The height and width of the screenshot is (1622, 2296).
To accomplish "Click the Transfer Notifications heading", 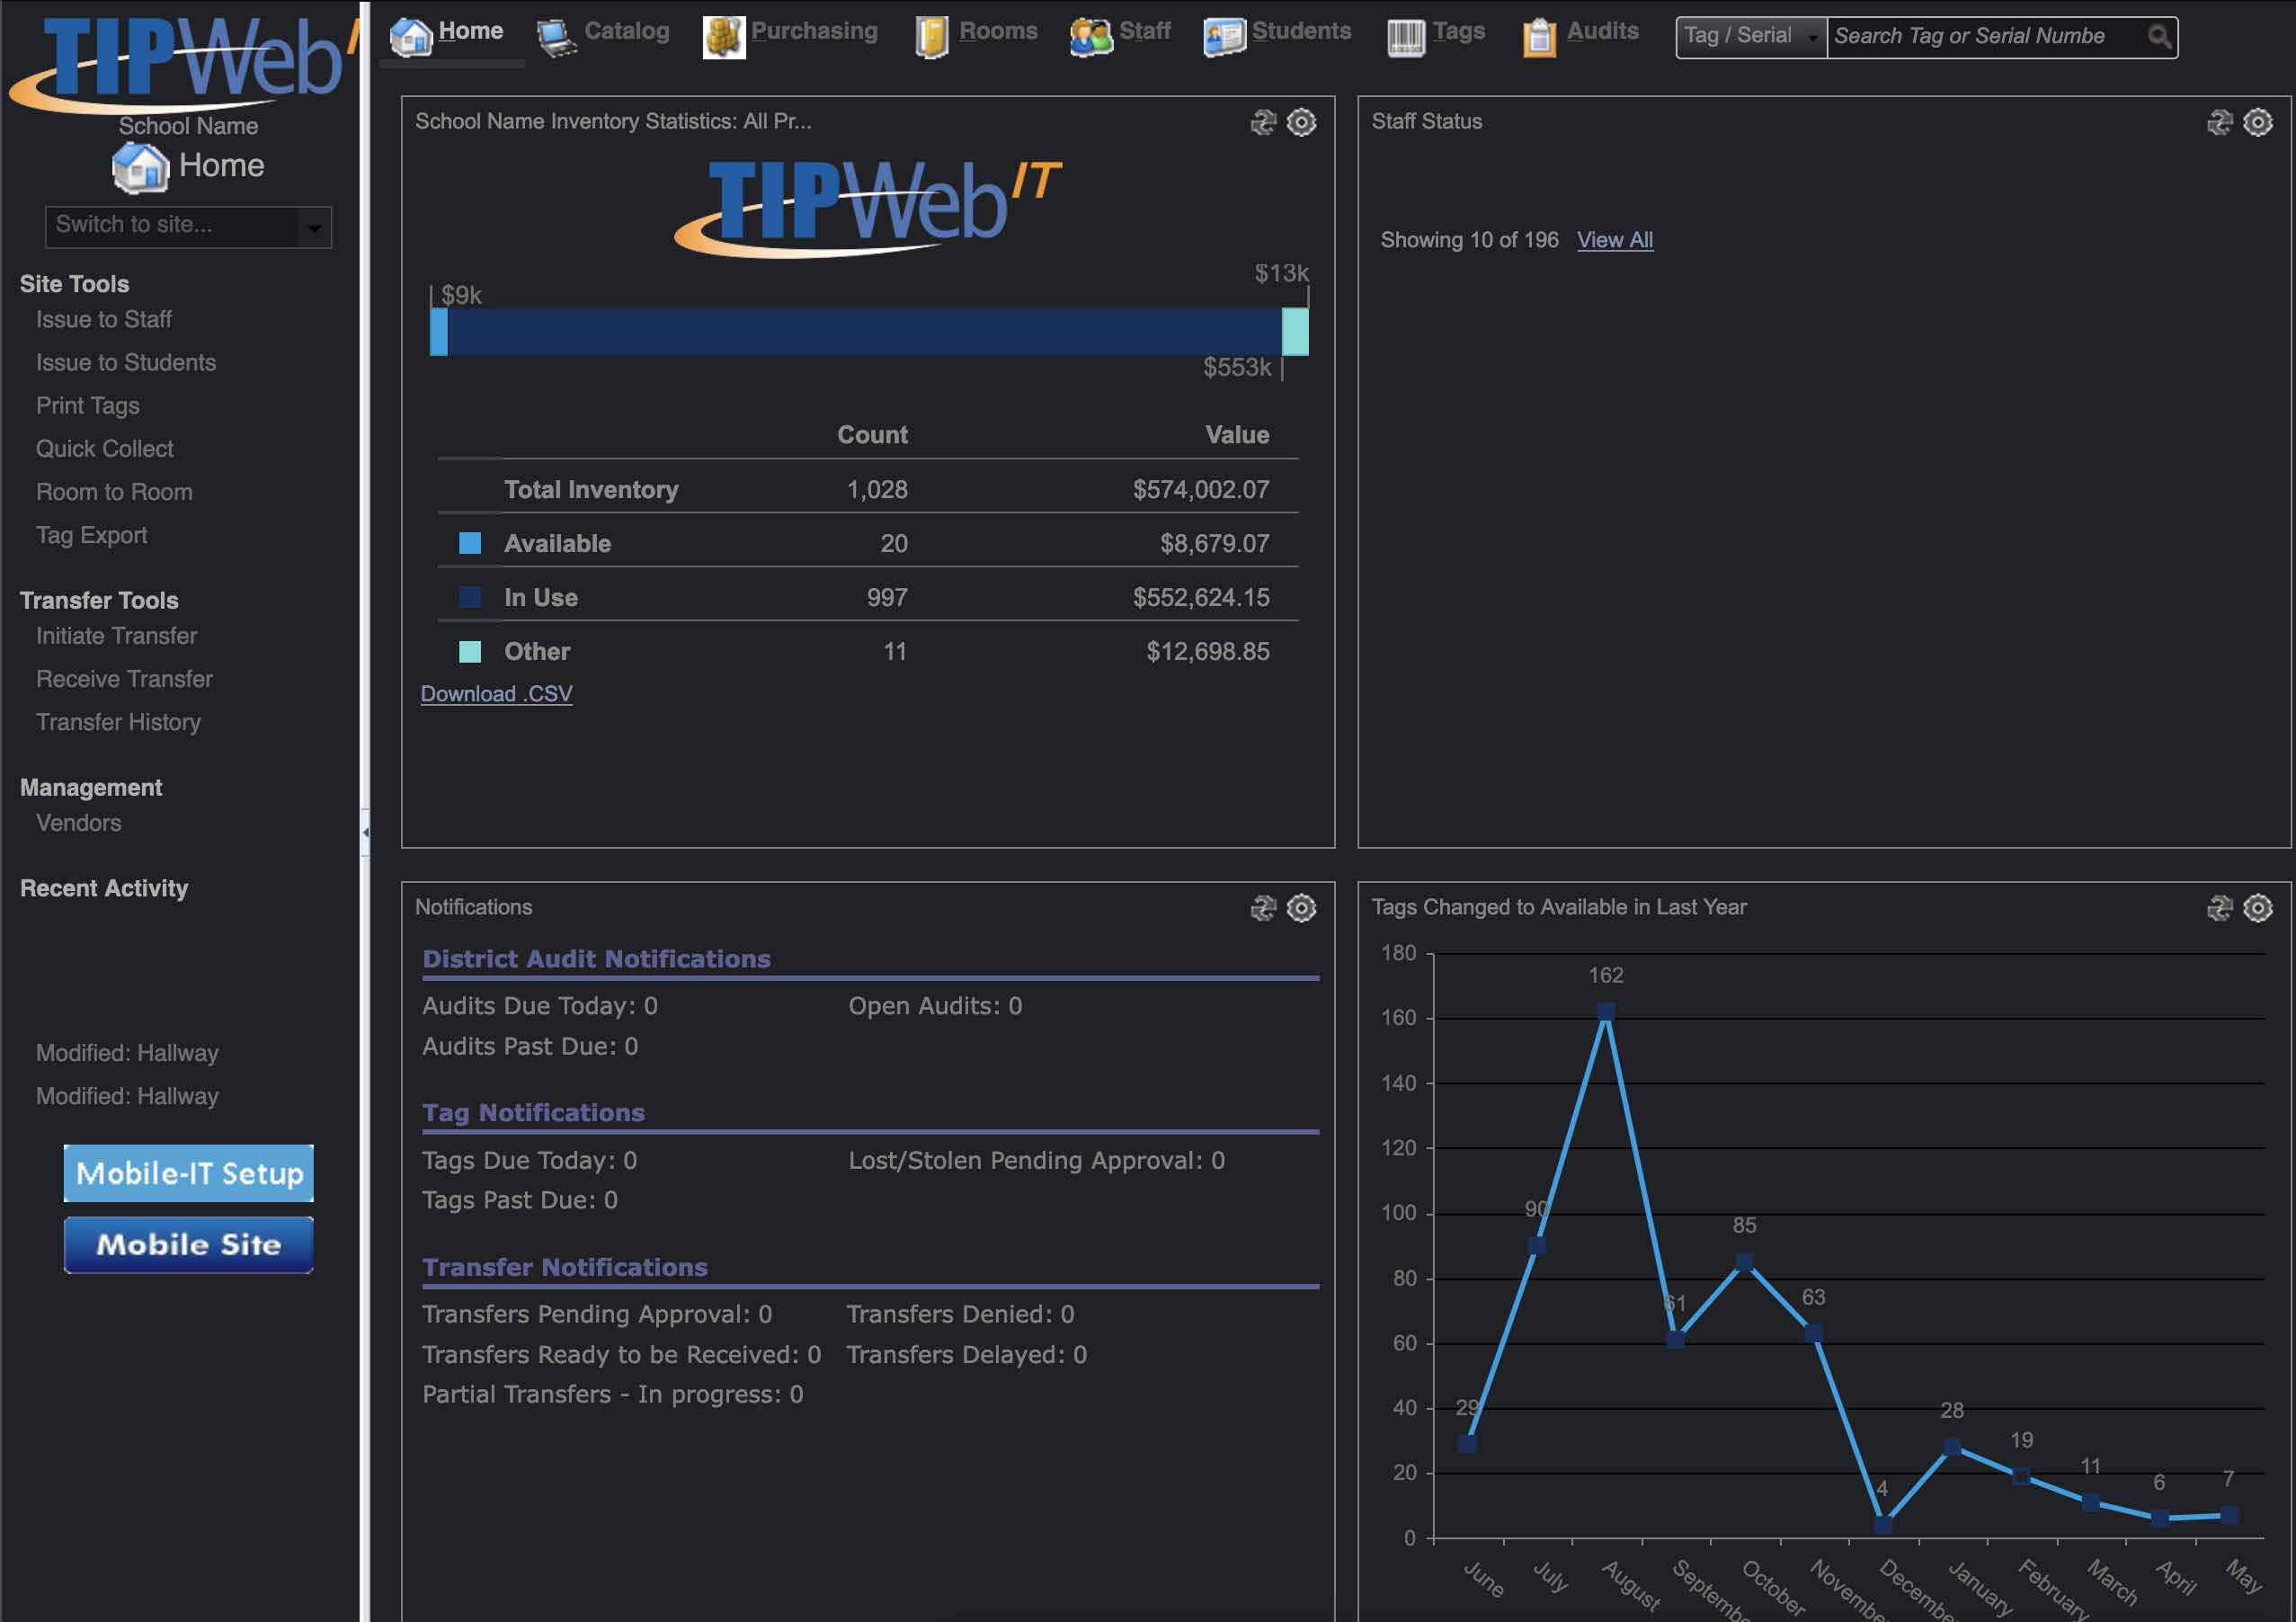I will click(x=565, y=1268).
